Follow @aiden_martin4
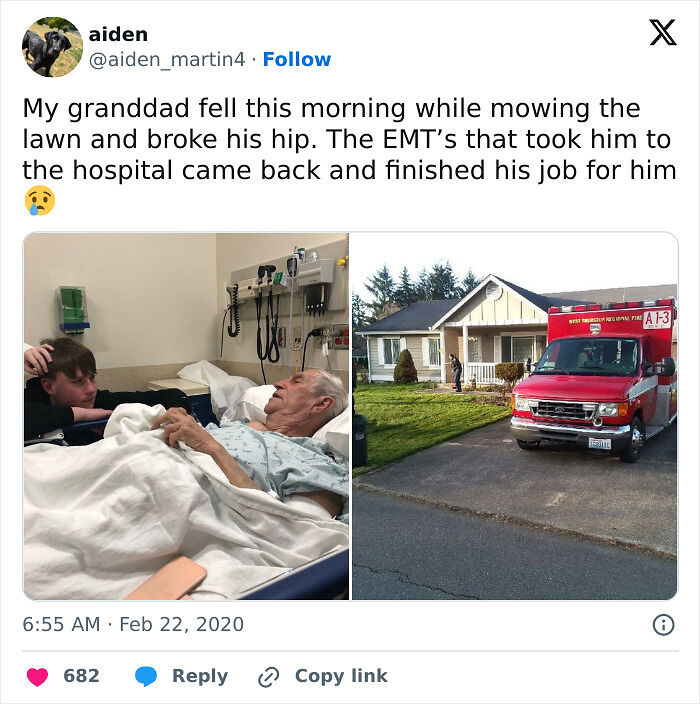 pos(297,59)
